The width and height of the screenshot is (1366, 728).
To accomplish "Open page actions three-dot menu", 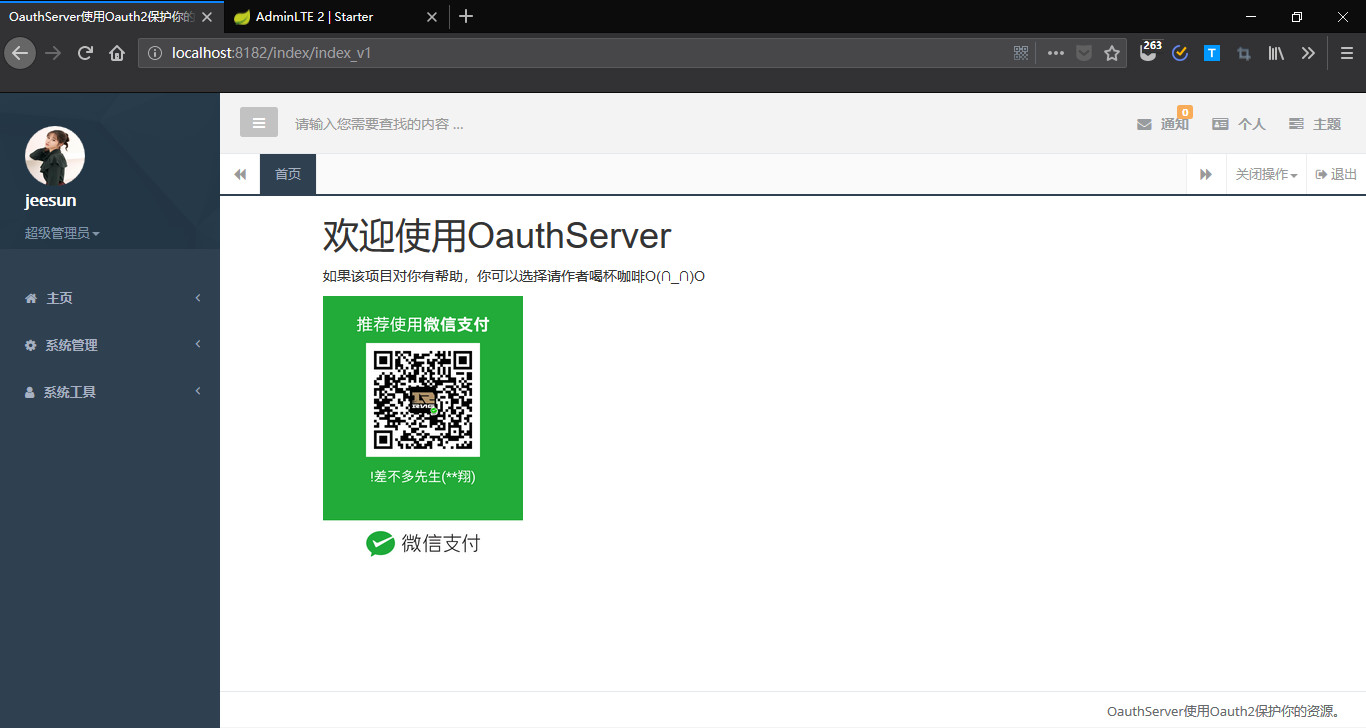I will (1056, 53).
